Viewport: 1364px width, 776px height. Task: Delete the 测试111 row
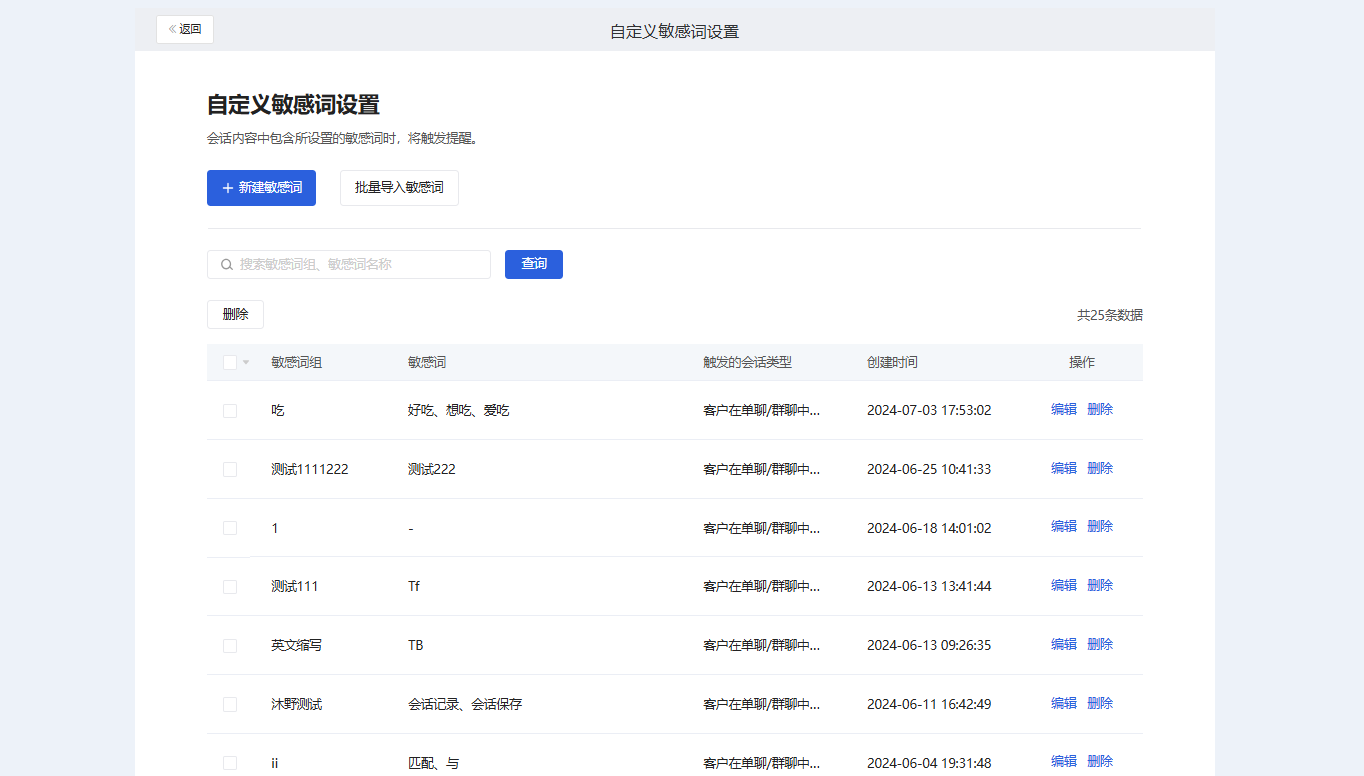click(1100, 585)
